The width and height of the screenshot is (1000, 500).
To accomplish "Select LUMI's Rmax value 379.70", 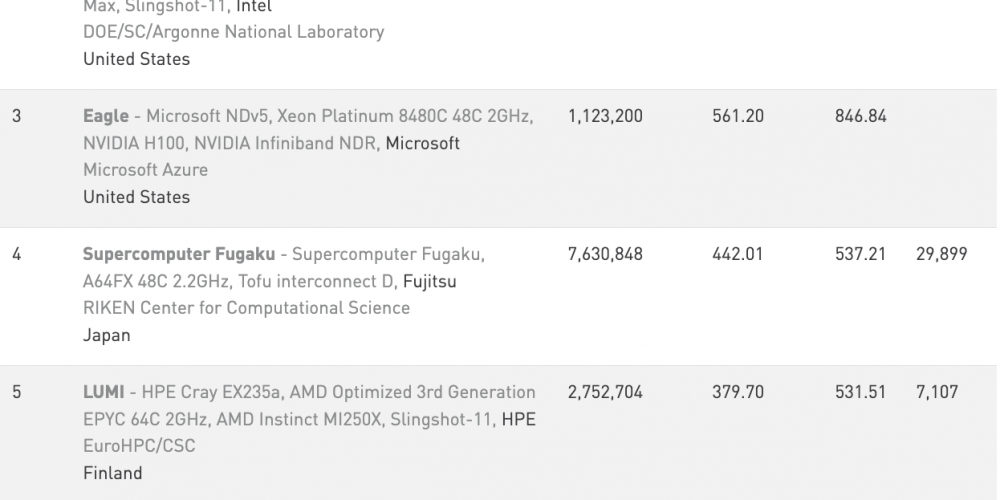I will [738, 392].
